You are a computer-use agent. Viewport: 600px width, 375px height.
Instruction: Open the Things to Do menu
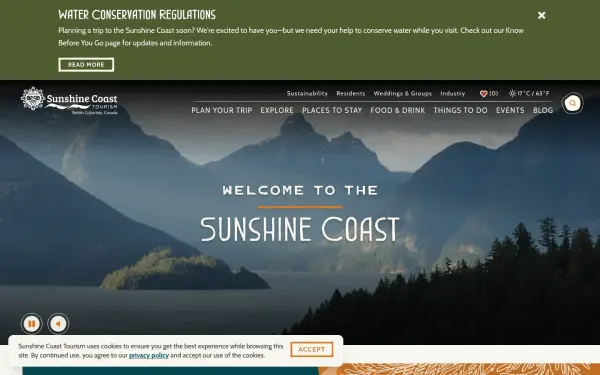tap(460, 110)
